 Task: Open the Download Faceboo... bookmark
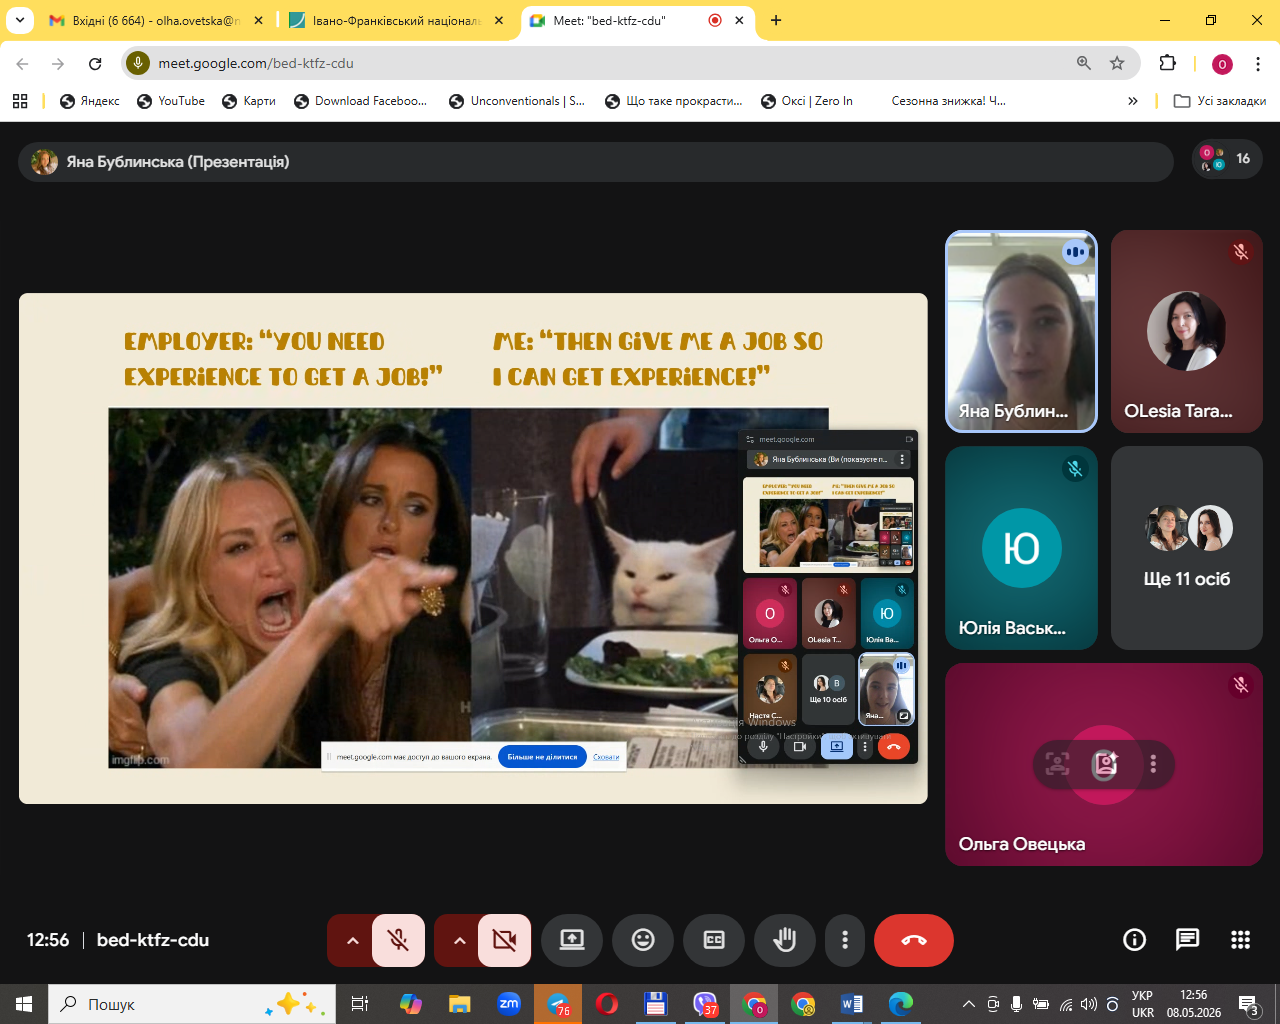[361, 101]
